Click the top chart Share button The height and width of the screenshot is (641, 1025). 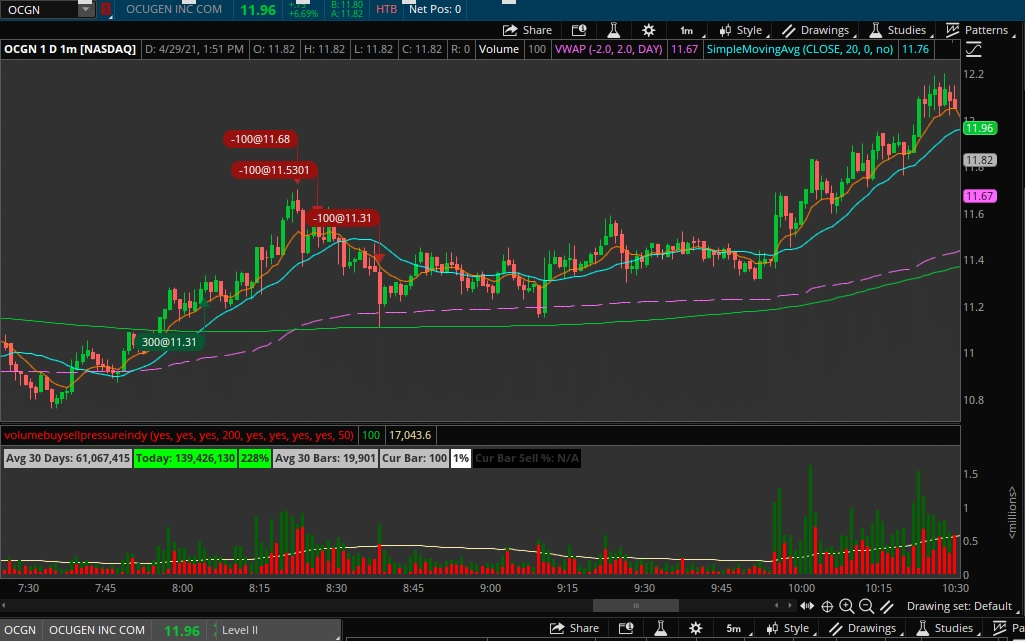click(527, 30)
